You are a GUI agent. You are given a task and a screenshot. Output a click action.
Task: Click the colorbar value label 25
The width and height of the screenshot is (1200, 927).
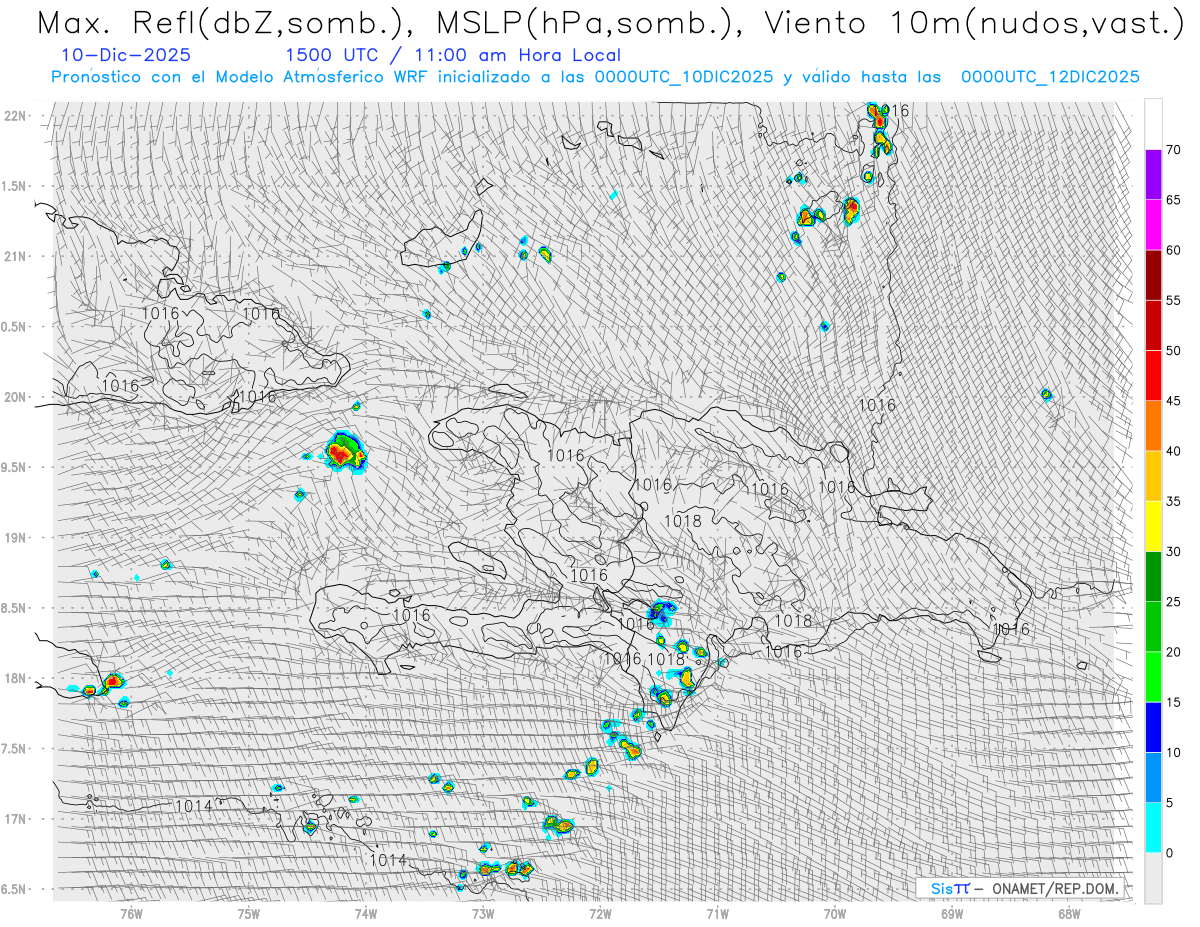(1173, 602)
